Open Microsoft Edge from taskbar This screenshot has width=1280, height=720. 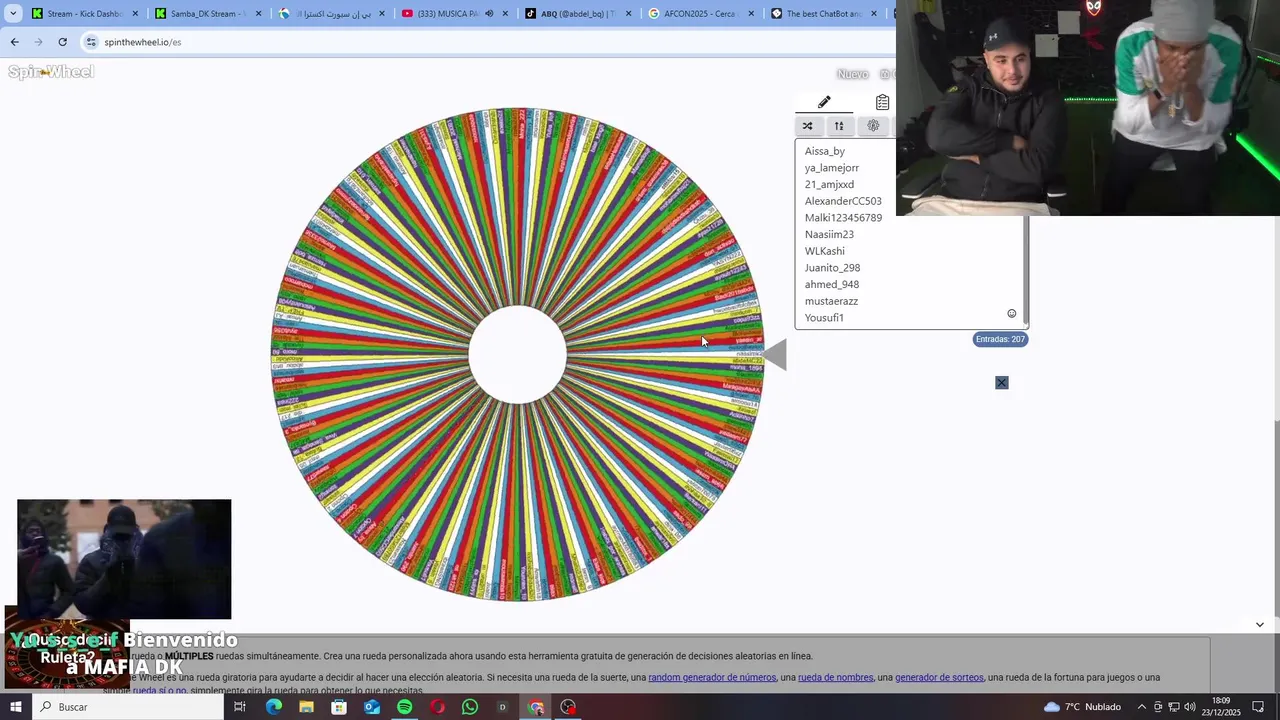(274, 707)
